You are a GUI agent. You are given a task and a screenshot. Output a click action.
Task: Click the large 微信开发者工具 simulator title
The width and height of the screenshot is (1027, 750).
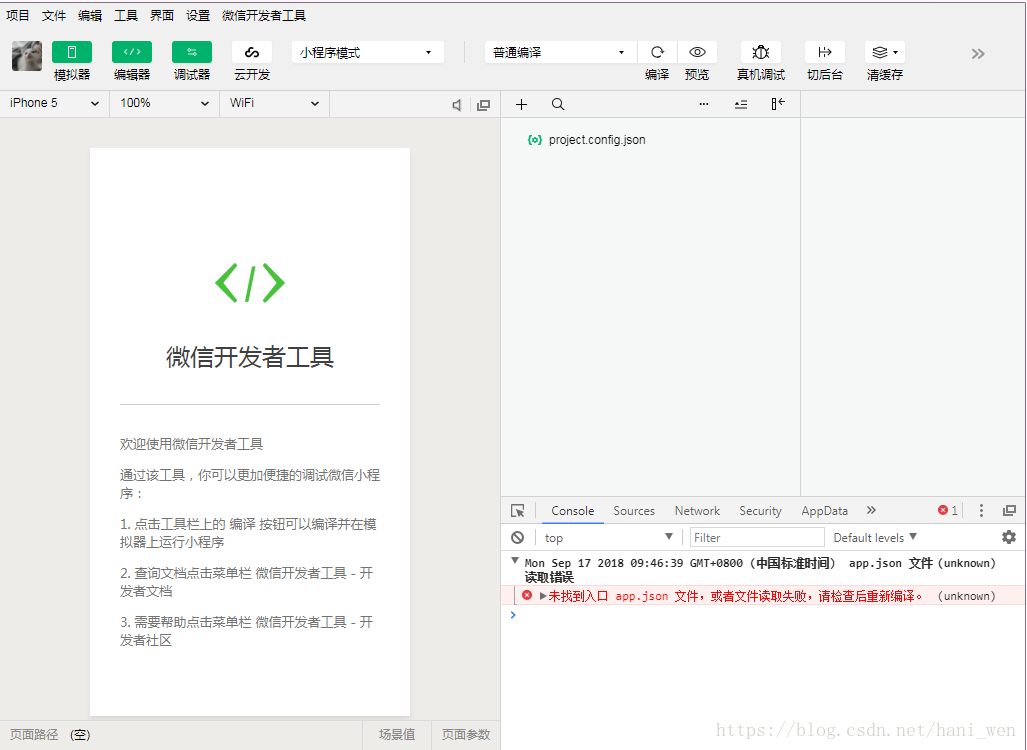(250, 357)
